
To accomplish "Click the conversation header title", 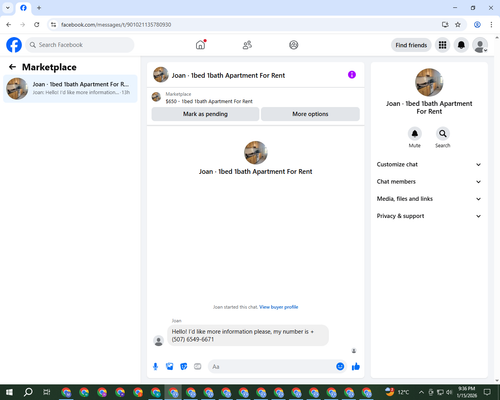I will coord(228,75).
